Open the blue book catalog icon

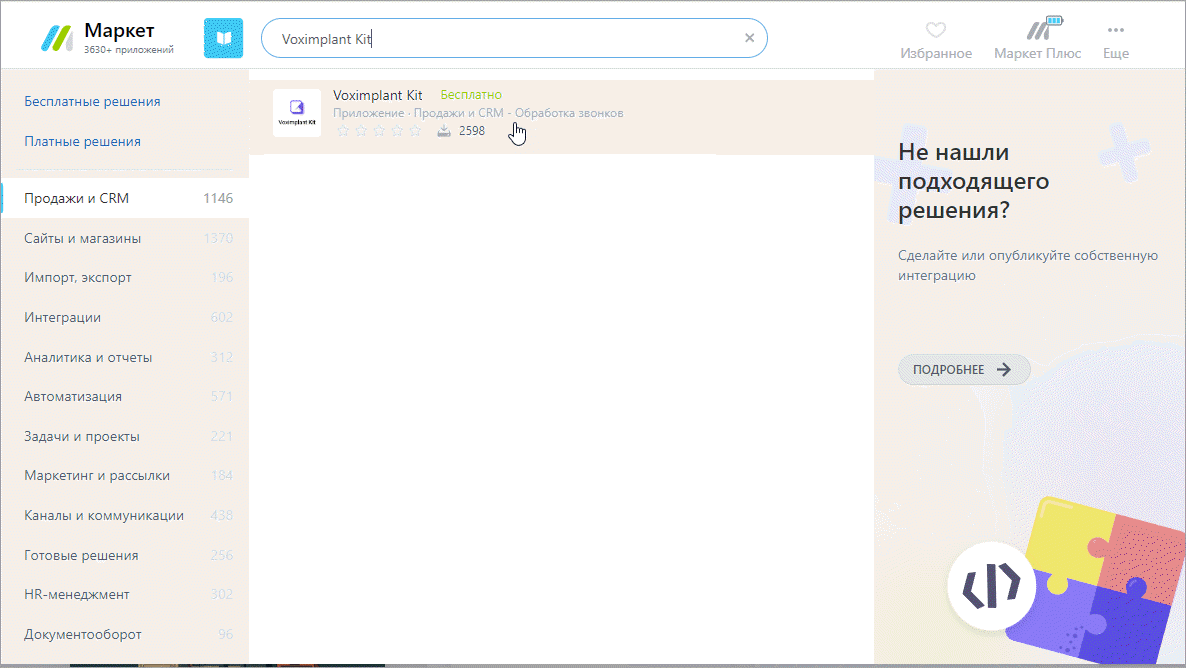click(x=223, y=38)
